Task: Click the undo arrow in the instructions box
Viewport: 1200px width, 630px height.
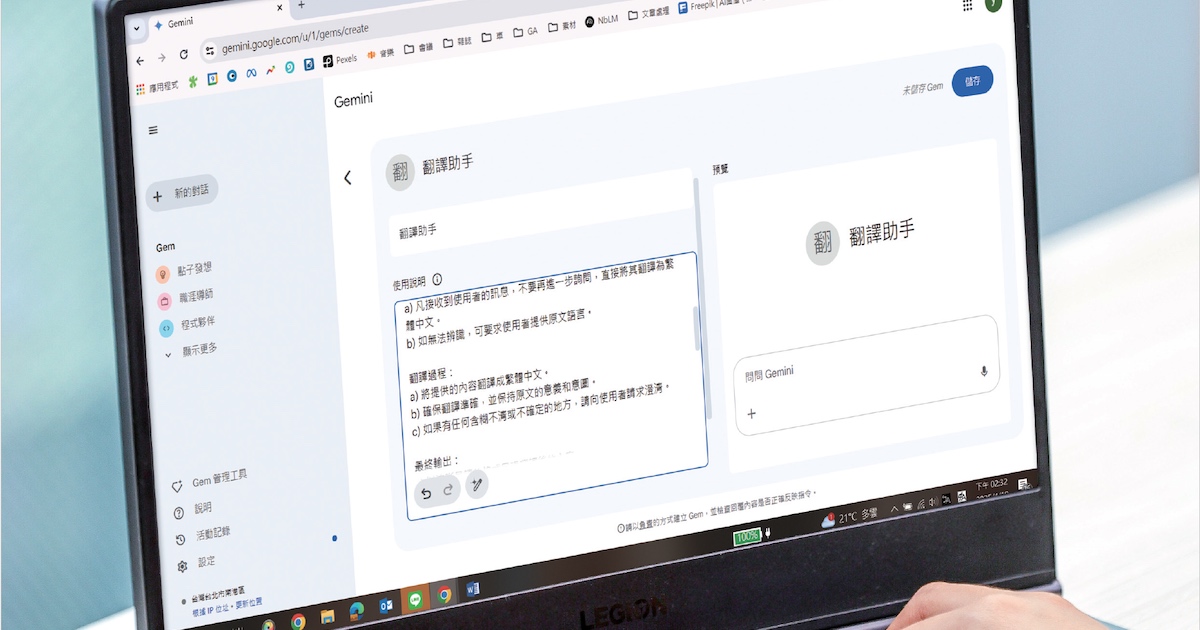Action: [426, 492]
